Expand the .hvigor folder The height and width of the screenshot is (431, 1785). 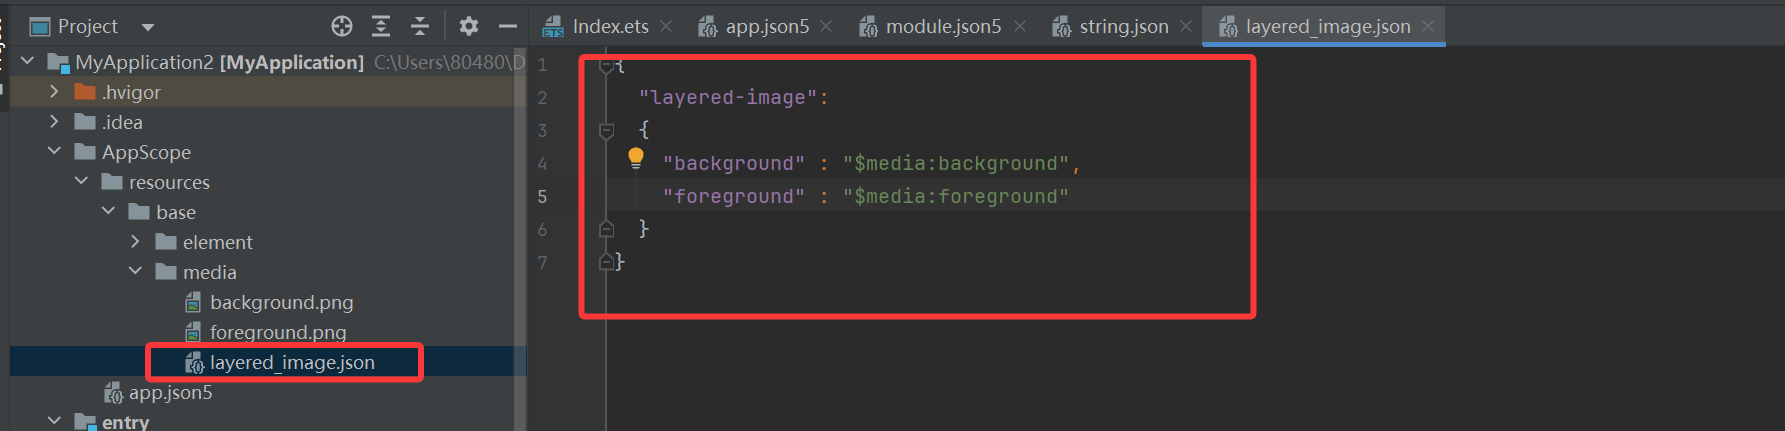[x=54, y=92]
